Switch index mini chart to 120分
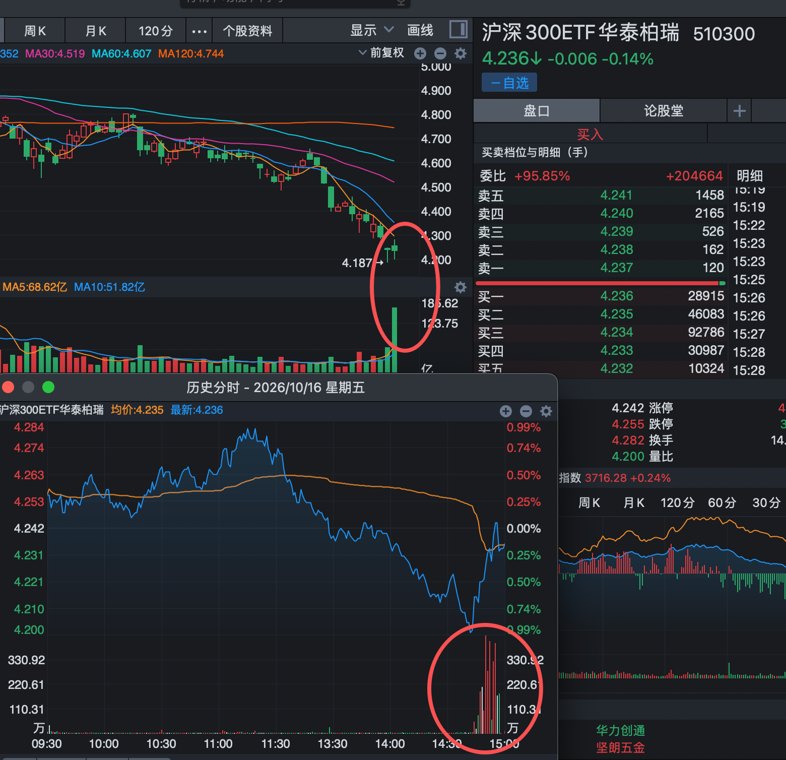Screen dimensions: 786x760 [x=677, y=502]
